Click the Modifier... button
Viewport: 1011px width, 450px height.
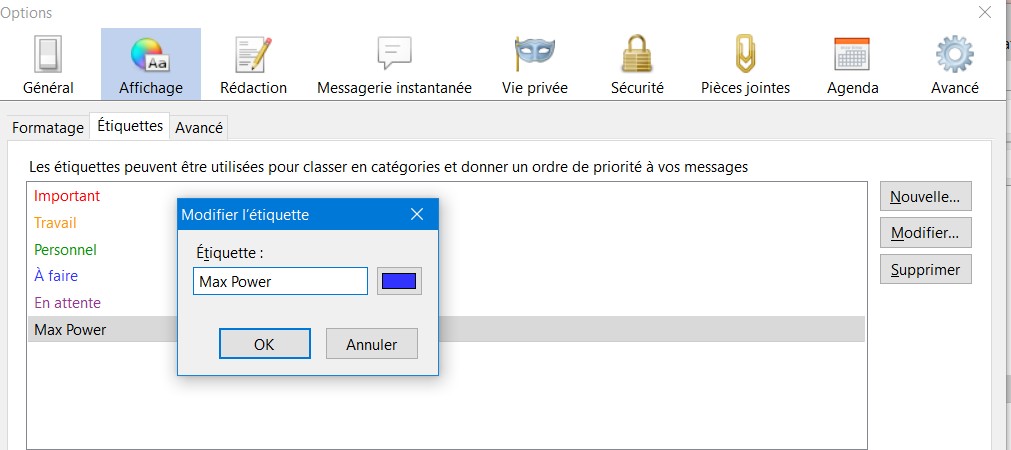tap(925, 233)
